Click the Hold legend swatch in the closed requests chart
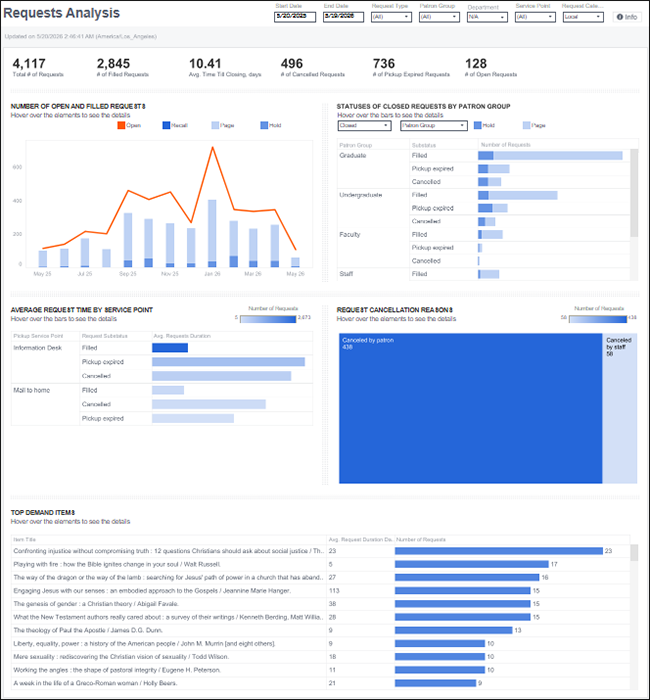The height and width of the screenshot is (700, 650). click(x=477, y=125)
